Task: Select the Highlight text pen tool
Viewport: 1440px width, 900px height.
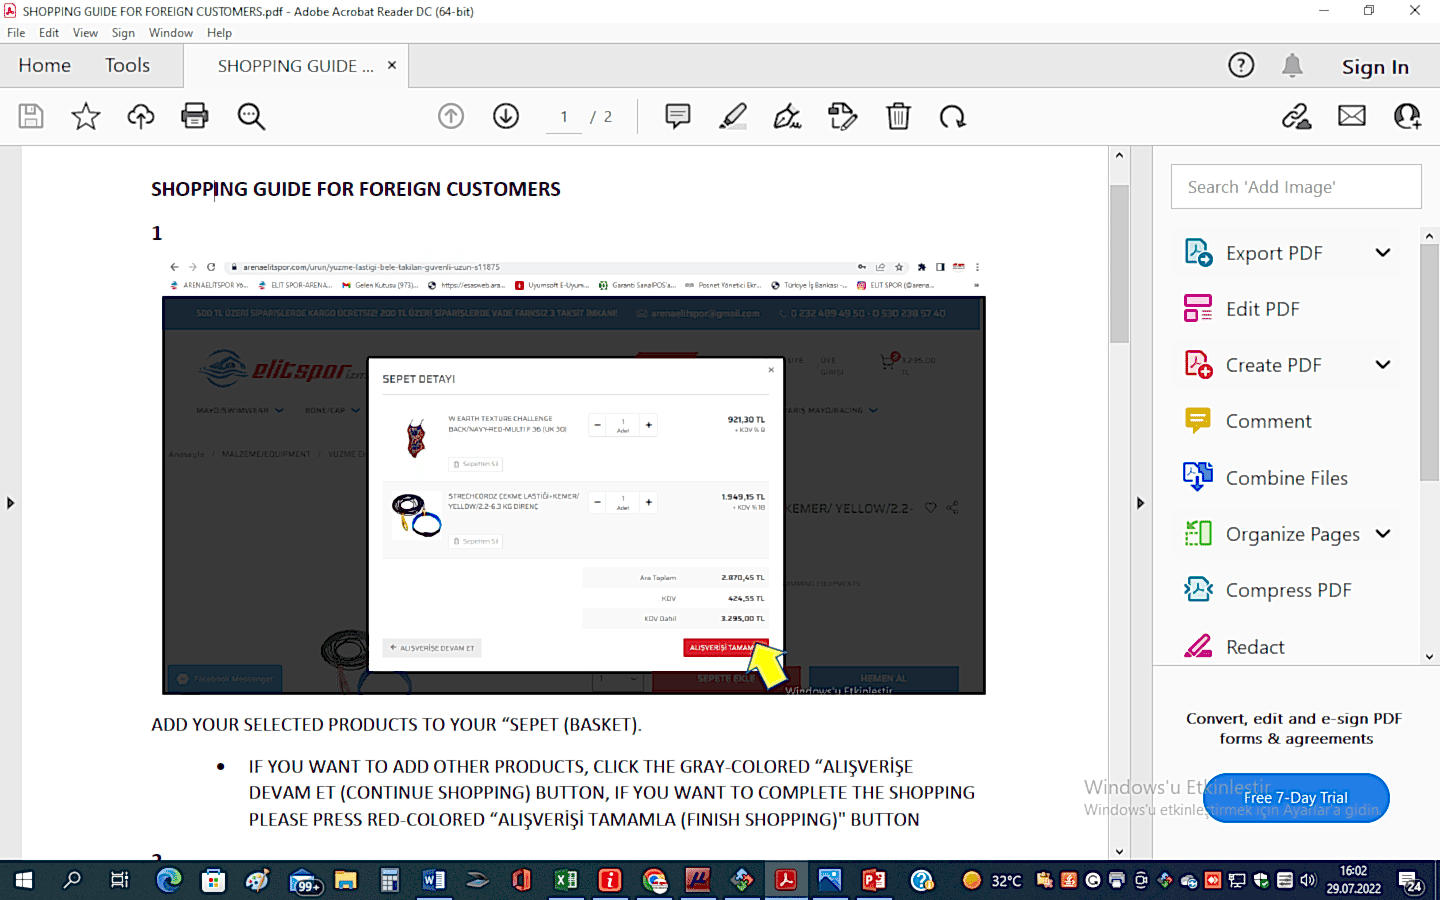Action: pos(733,116)
